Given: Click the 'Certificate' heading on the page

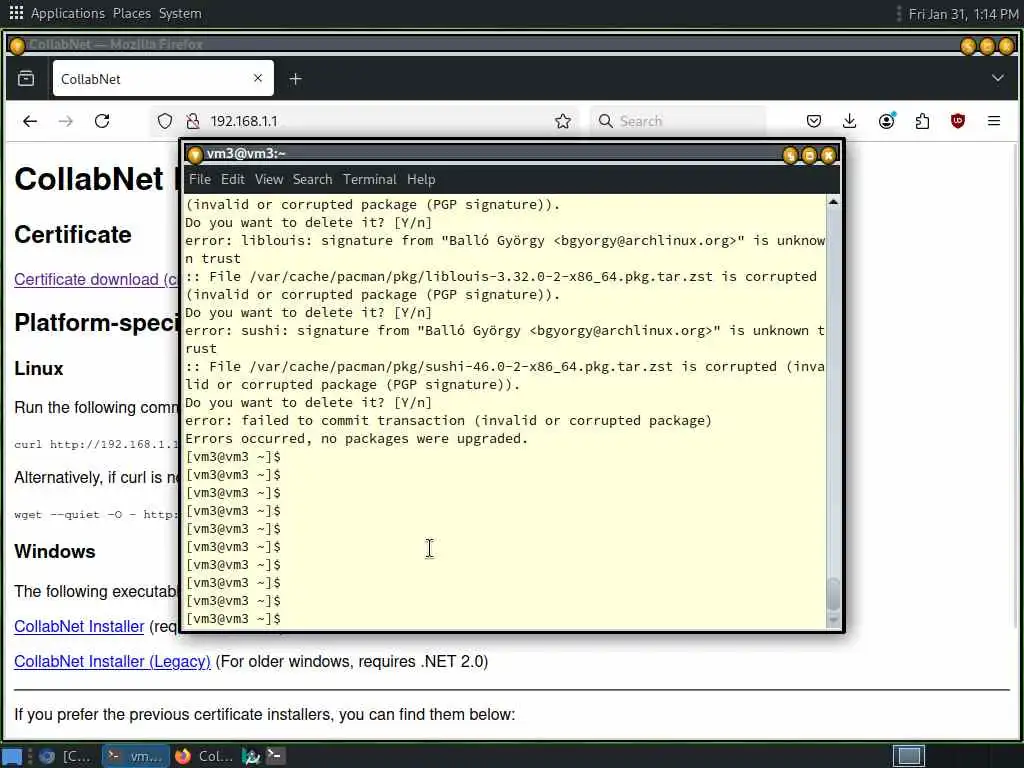Looking at the screenshot, I should tap(72, 235).
